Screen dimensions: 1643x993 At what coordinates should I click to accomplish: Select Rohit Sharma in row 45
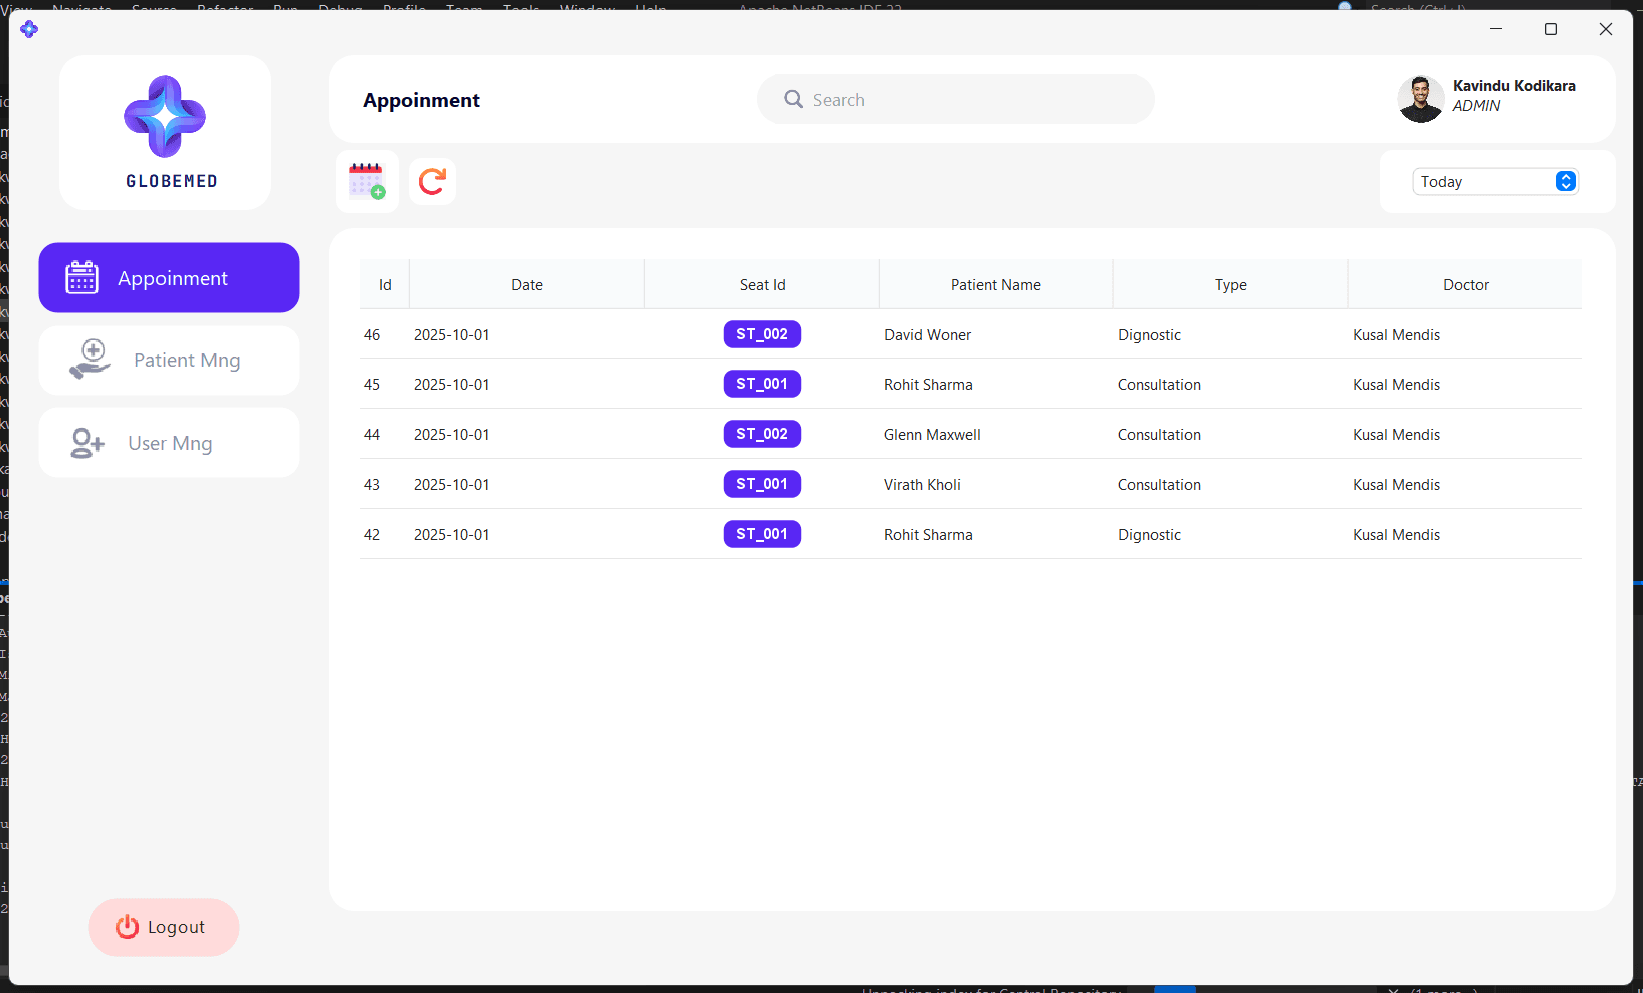click(x=928, y=385)
